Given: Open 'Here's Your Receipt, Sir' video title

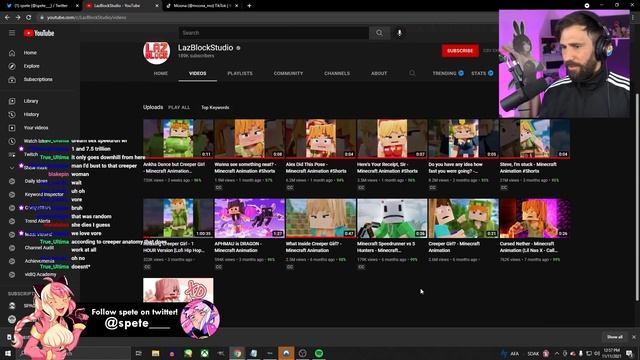Looking at the screenshot, I should 387,168.
